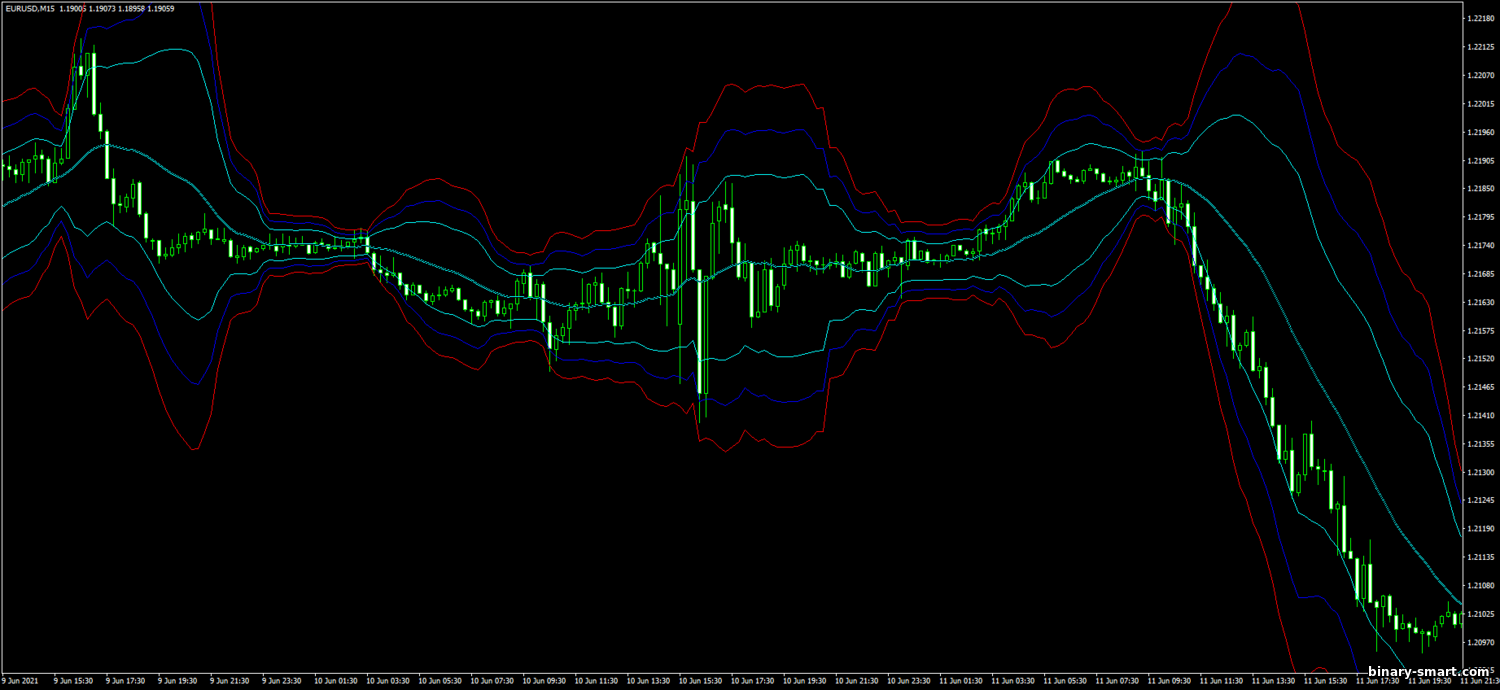
Task: Click the 9 Jun 2021 date label
Action: (21, 681)
